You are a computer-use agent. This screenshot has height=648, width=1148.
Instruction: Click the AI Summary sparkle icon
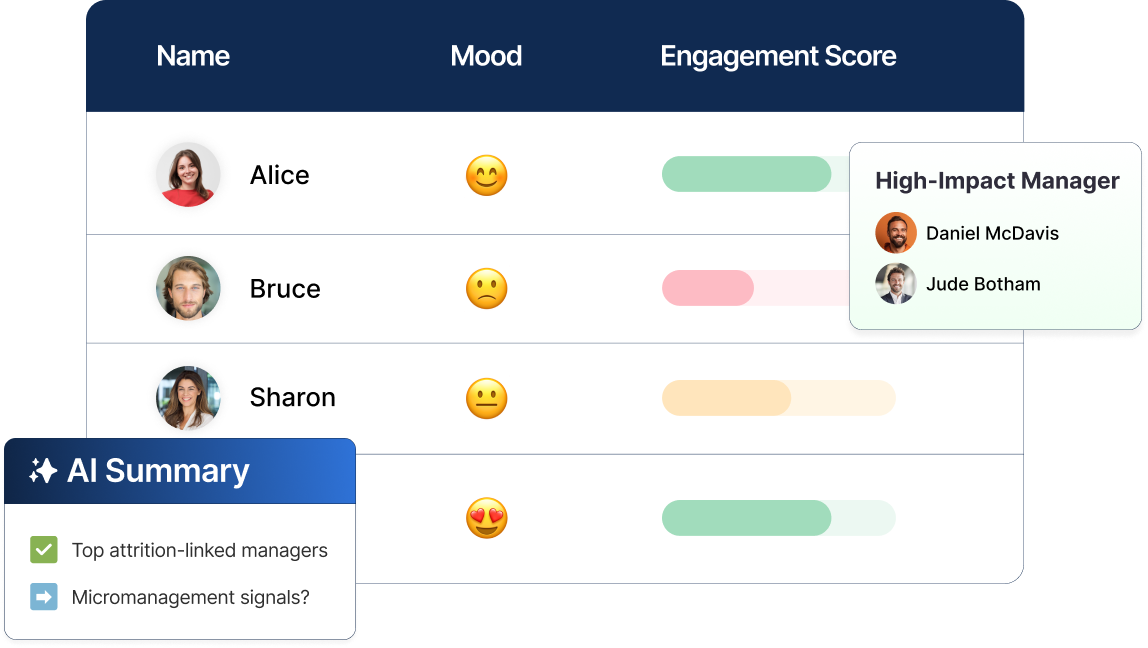coord(43,471)
